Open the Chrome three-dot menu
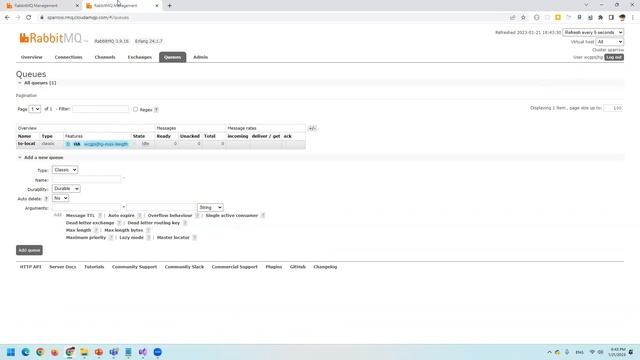Screen dimensions: 640x360 click(x=633, y=18)
